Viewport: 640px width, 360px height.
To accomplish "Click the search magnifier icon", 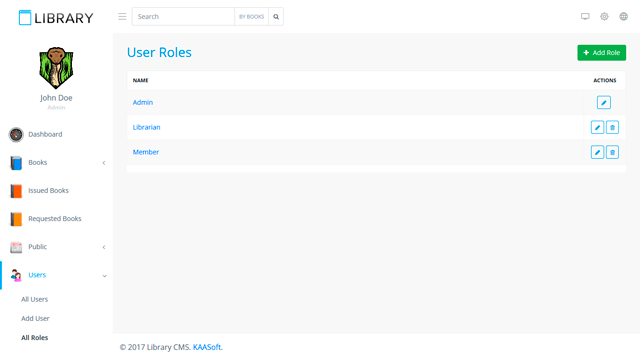I will [x=276, y=17].
